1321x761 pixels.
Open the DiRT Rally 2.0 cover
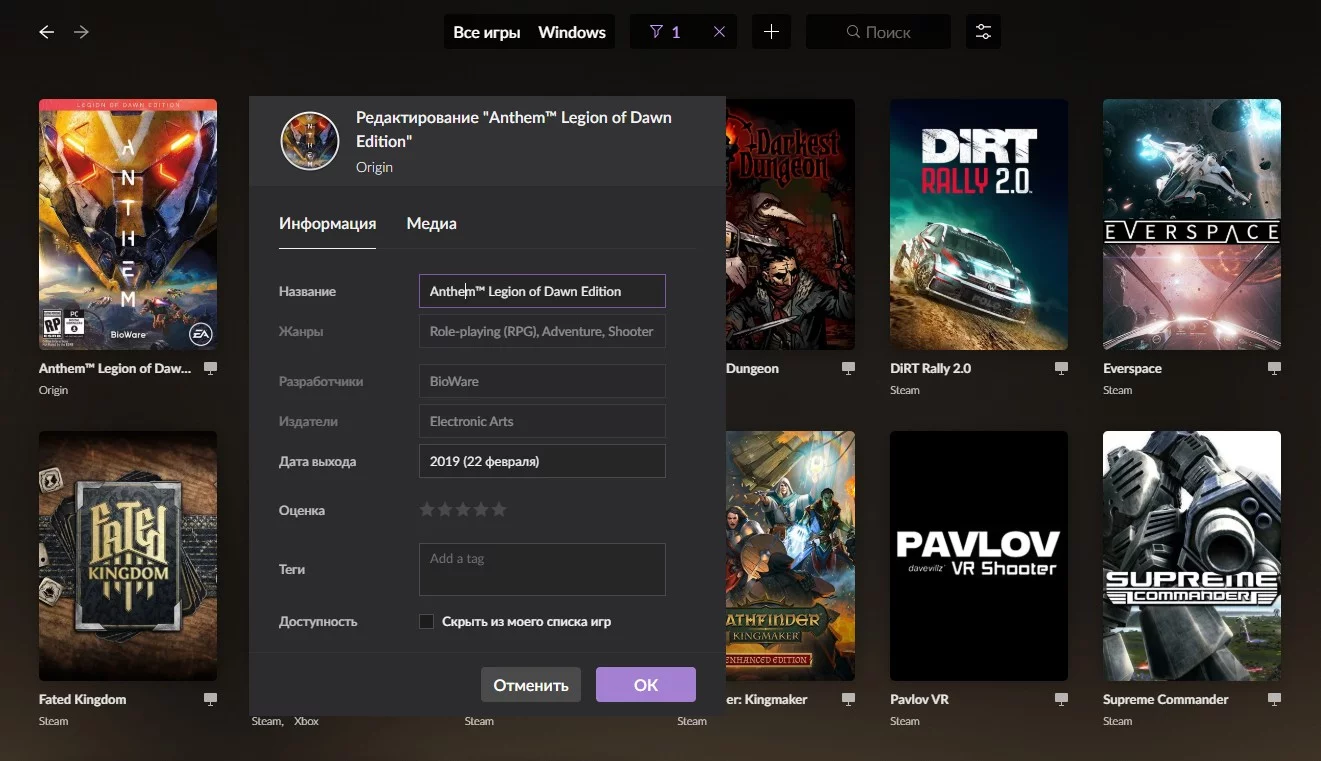[979, 224]
